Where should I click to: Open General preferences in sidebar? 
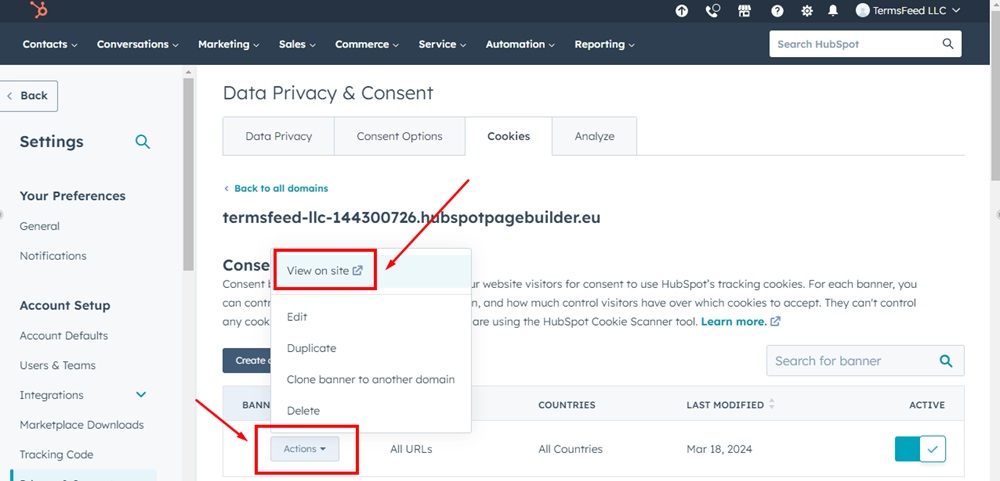(x=40, y=226)
